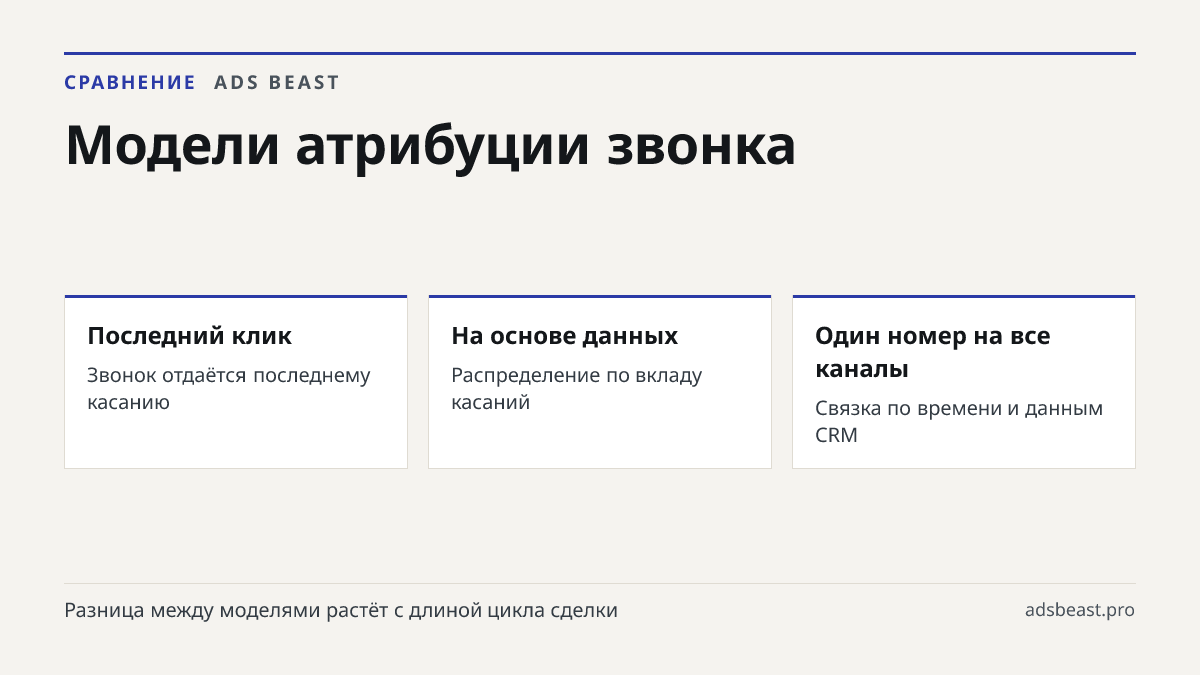This screenshot has height=675, width=1200.
Task: Choose the 'Один номер на все каналы' title
Action: coord(933,352)
